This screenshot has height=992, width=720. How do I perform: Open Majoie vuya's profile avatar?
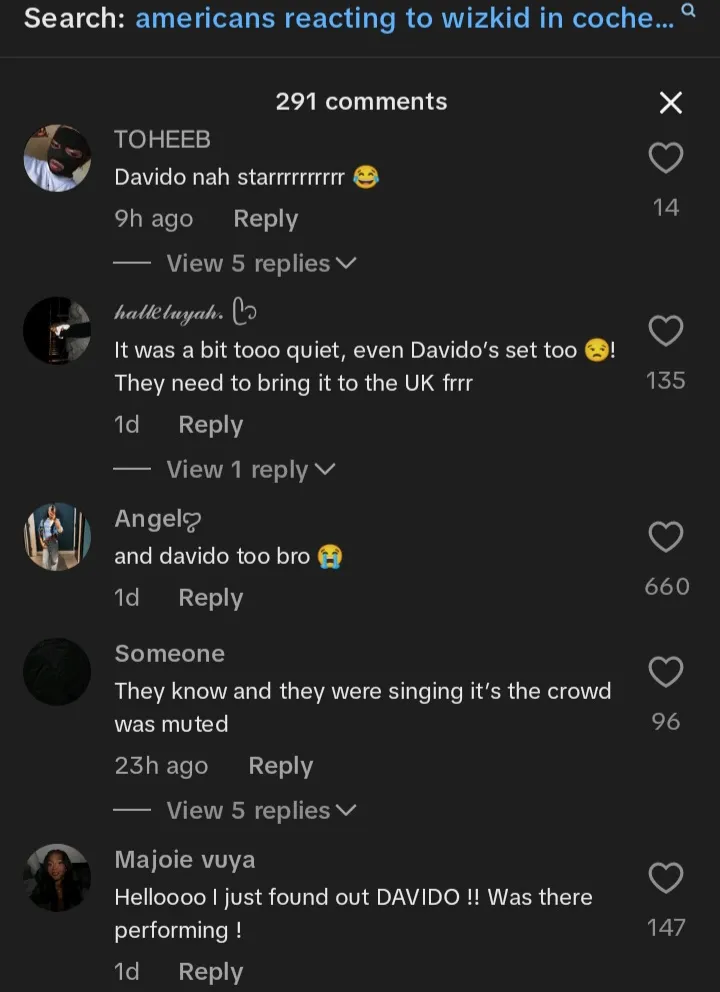57,878
